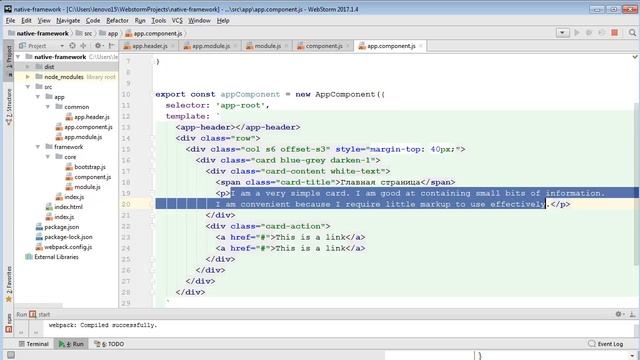The width and height of the screenshot is (640, 360).
Task: Click the Debug icon in top toolbar
Action: coord(589,33)
